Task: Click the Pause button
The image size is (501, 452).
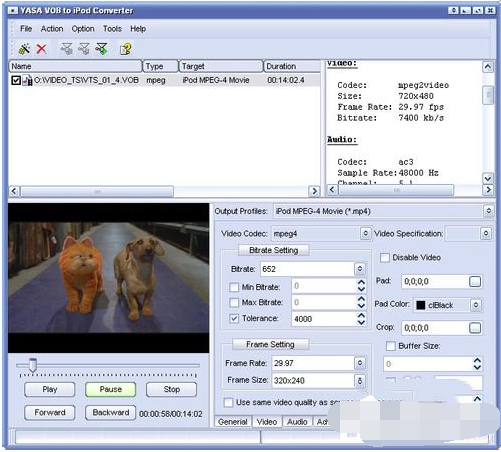Action: coord(111,389)
